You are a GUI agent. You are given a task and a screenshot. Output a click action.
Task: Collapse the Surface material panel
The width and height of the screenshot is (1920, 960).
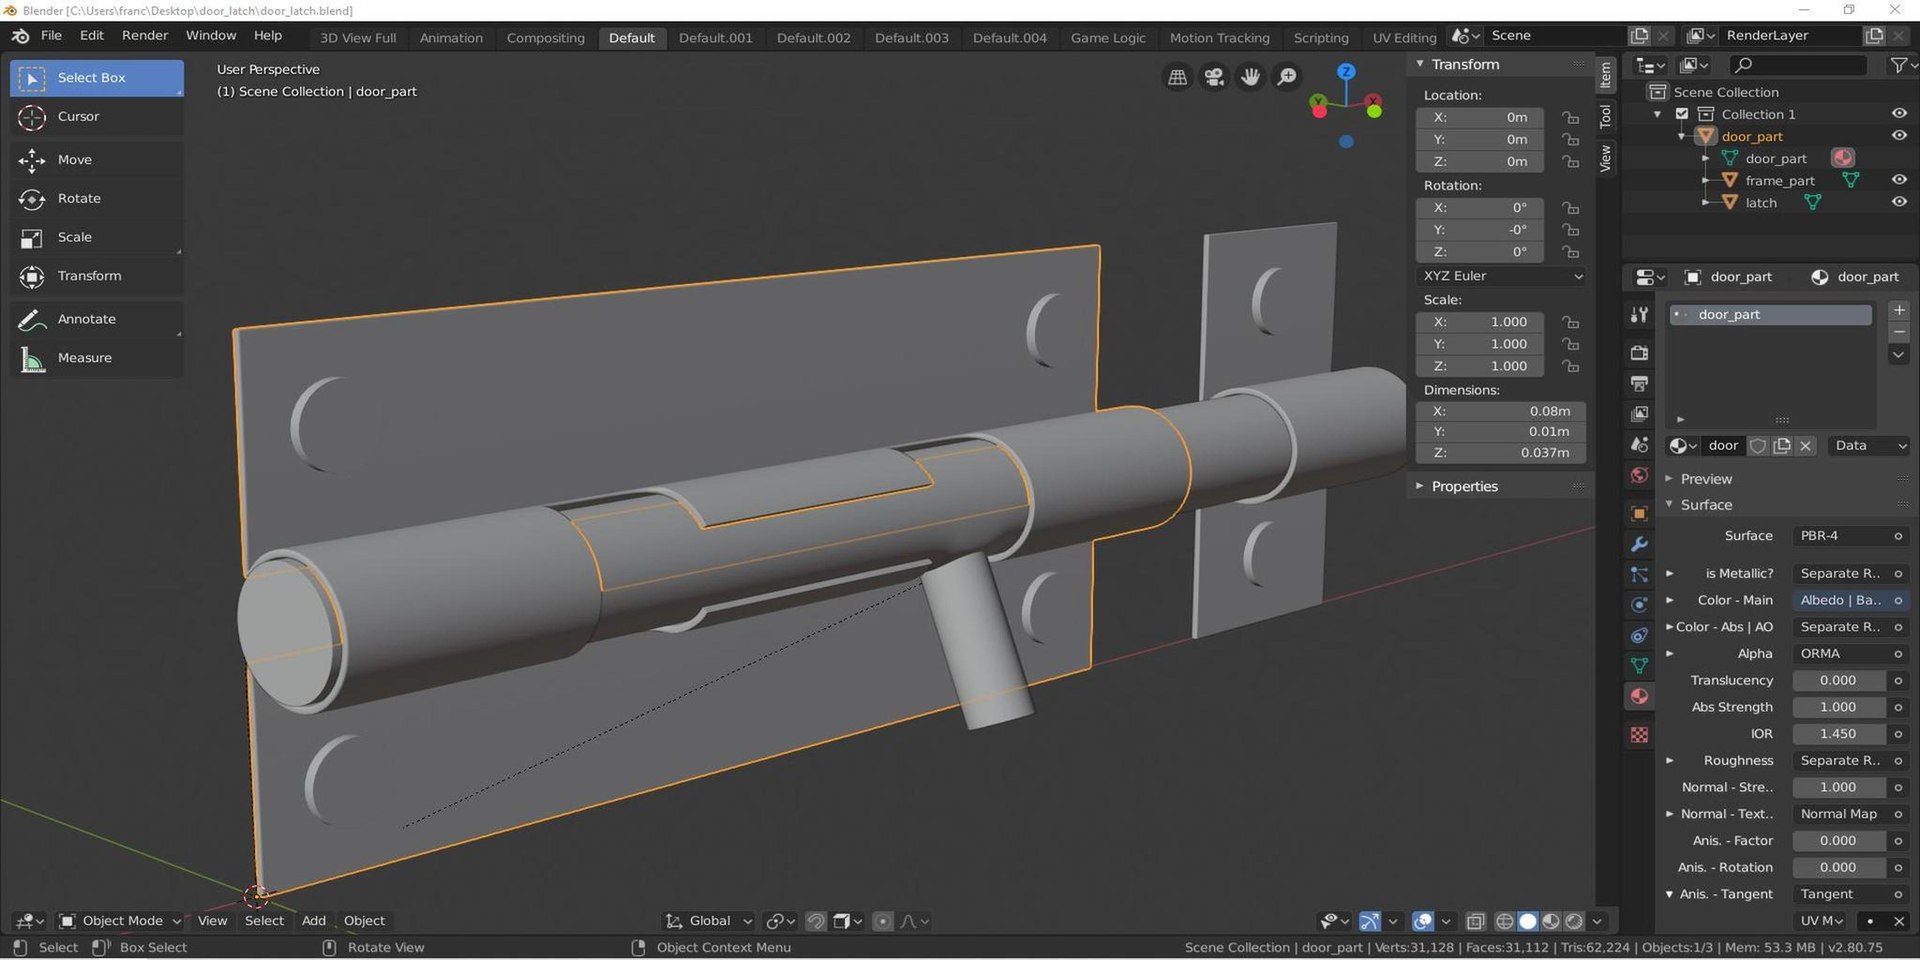click(x=1705, y=505)
